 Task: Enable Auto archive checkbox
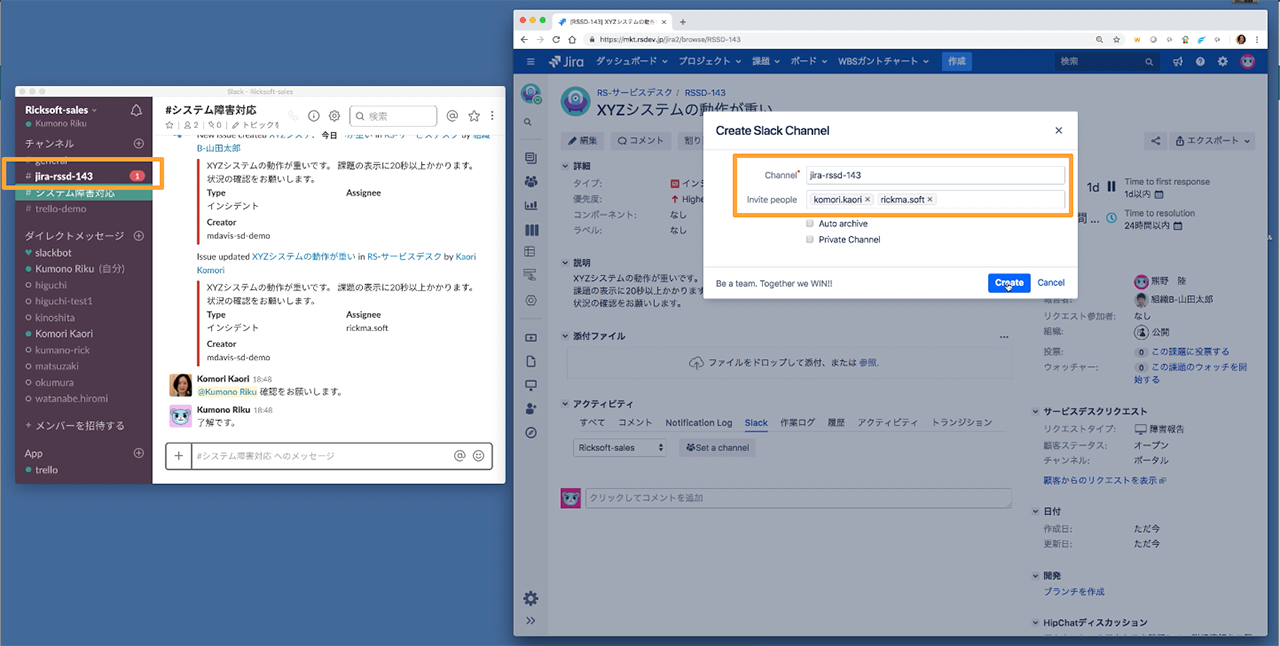(810, 224)
